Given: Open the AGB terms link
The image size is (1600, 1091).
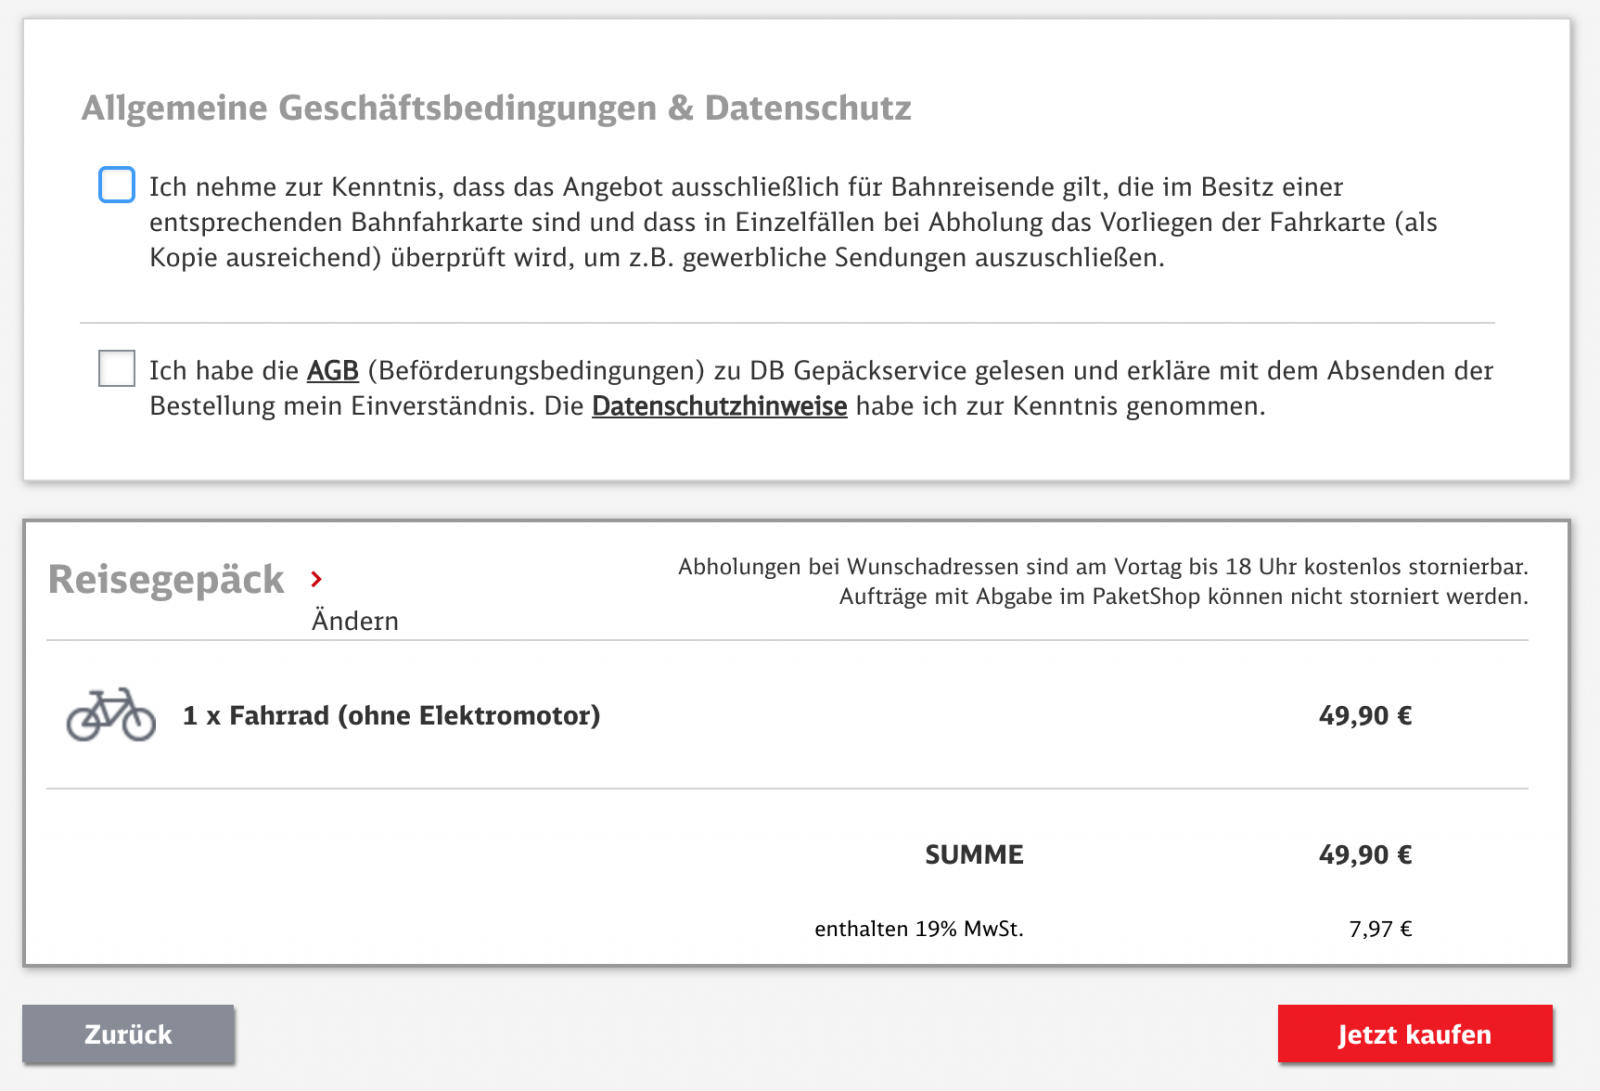Looking at the screenshot, I should 332,371.
